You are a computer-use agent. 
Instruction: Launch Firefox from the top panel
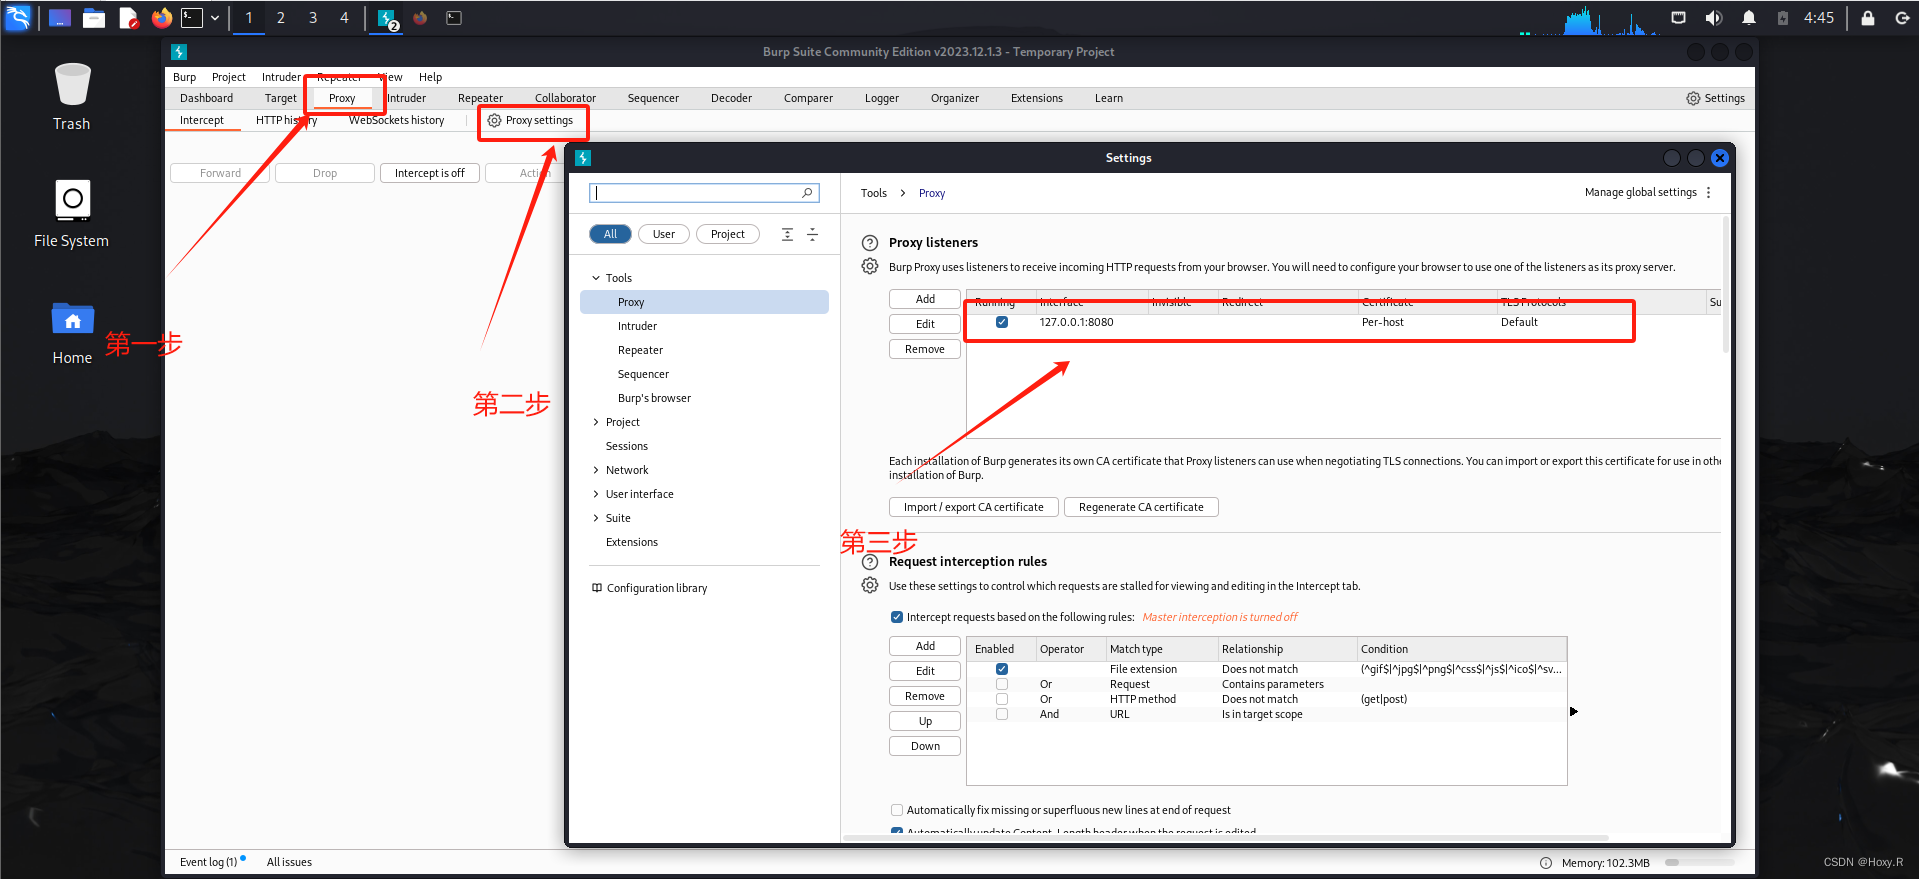coord(161,18)
